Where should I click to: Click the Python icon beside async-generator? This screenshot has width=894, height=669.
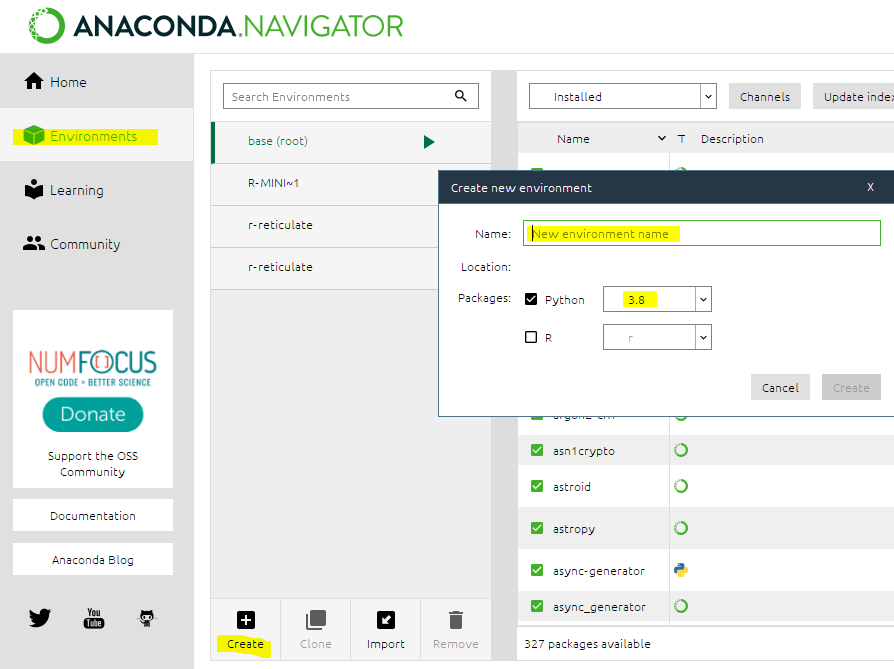click(681, 570)
